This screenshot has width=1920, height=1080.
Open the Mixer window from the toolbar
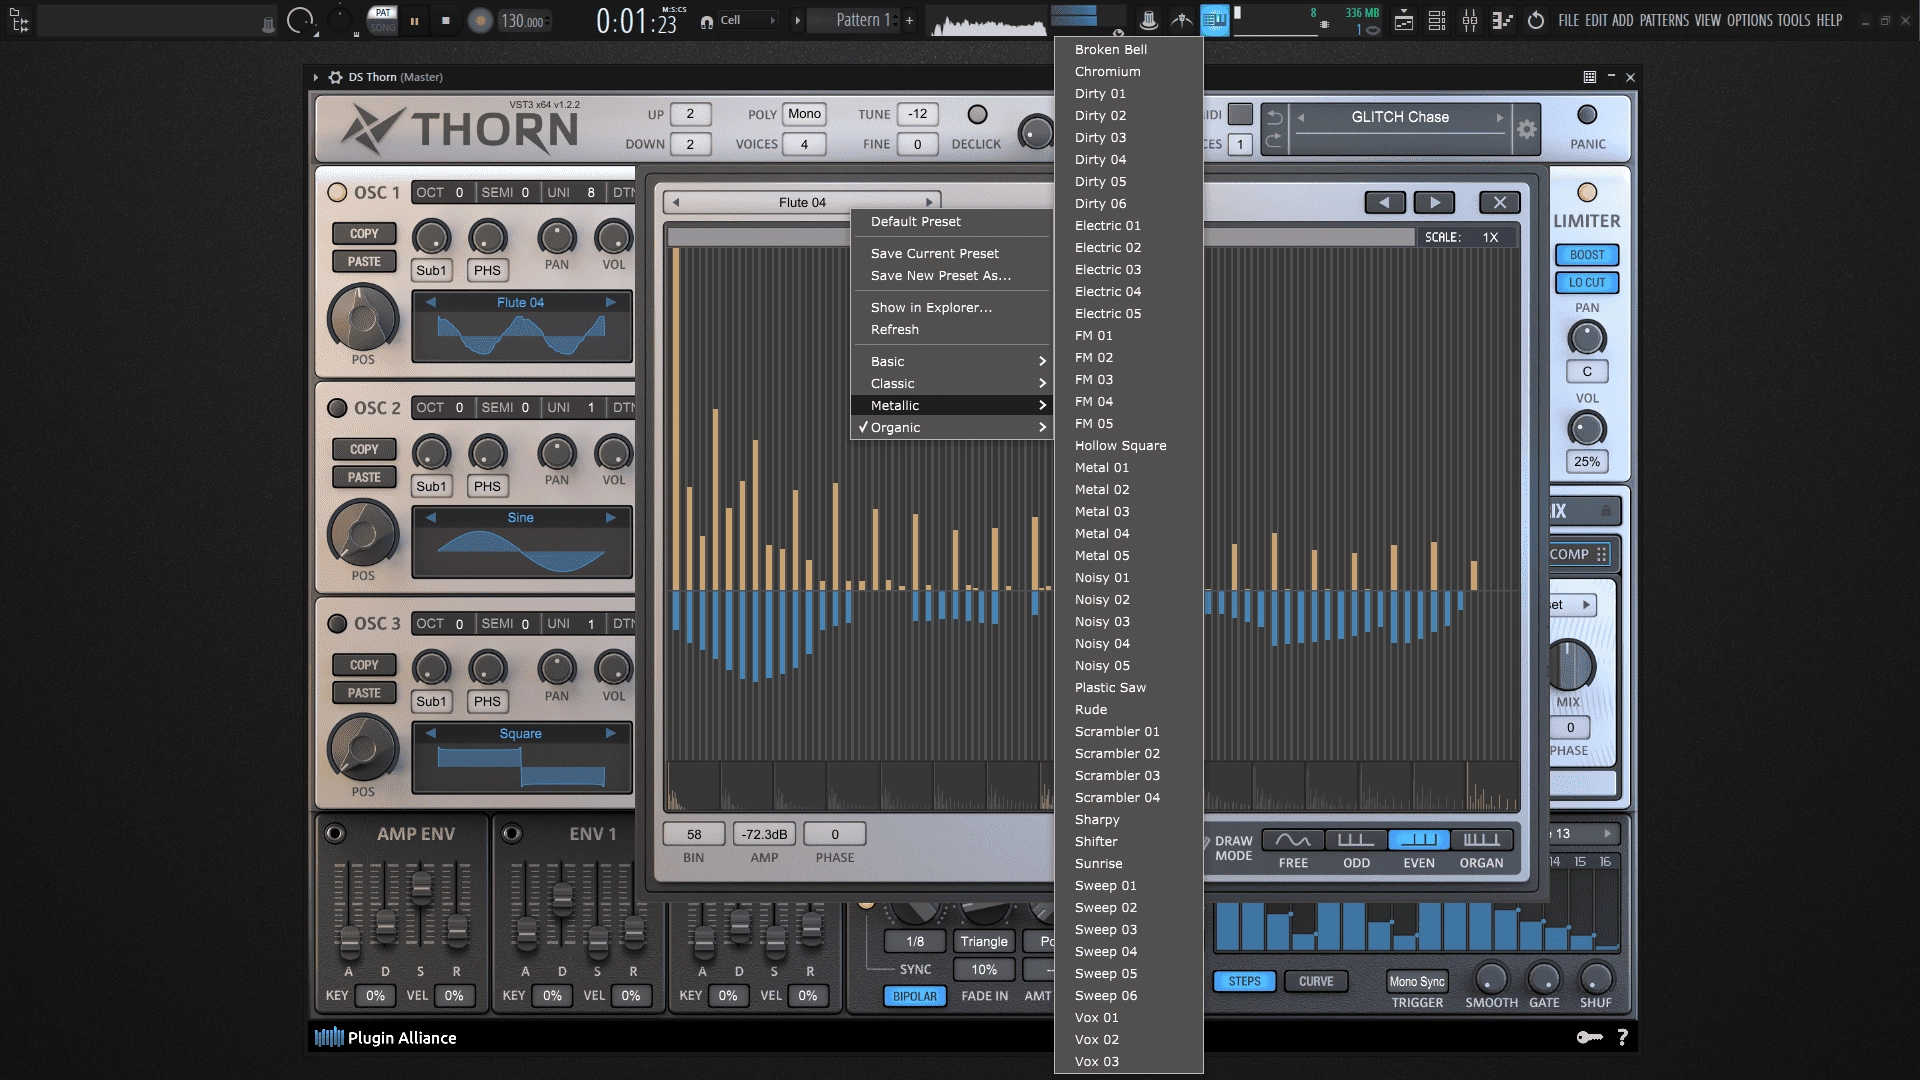[x=1470, y=20]
